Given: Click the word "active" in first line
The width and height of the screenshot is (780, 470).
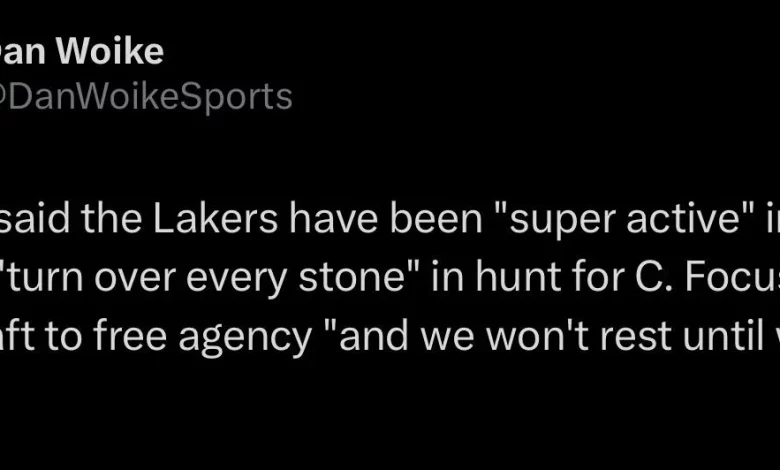Looking at the screenshot, I should pos(684,219).
